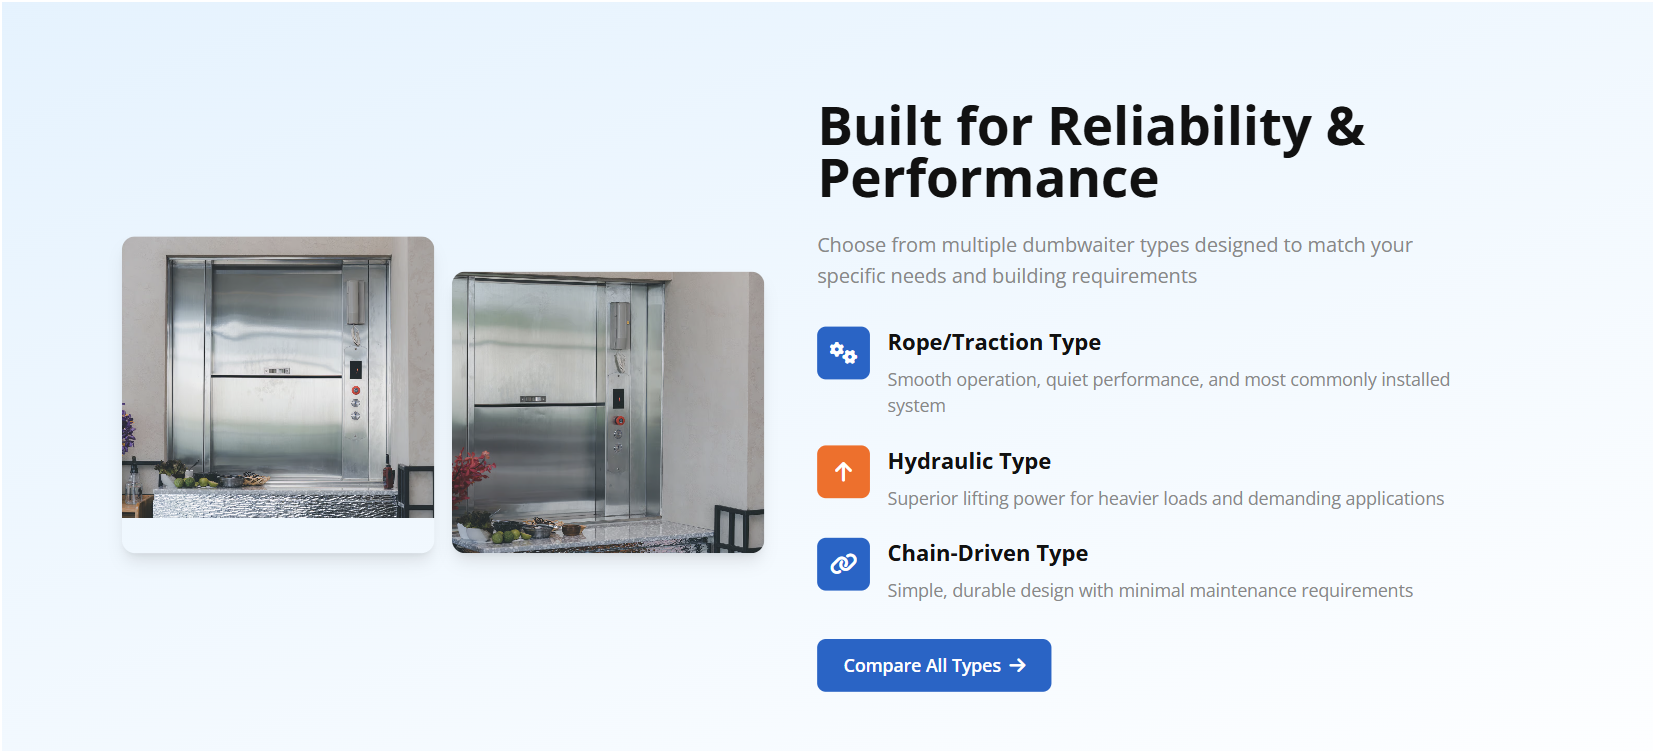Click the arrow inside the Compare button
This screenshot has height=753, width=1655.
[x=1018, y=665]
